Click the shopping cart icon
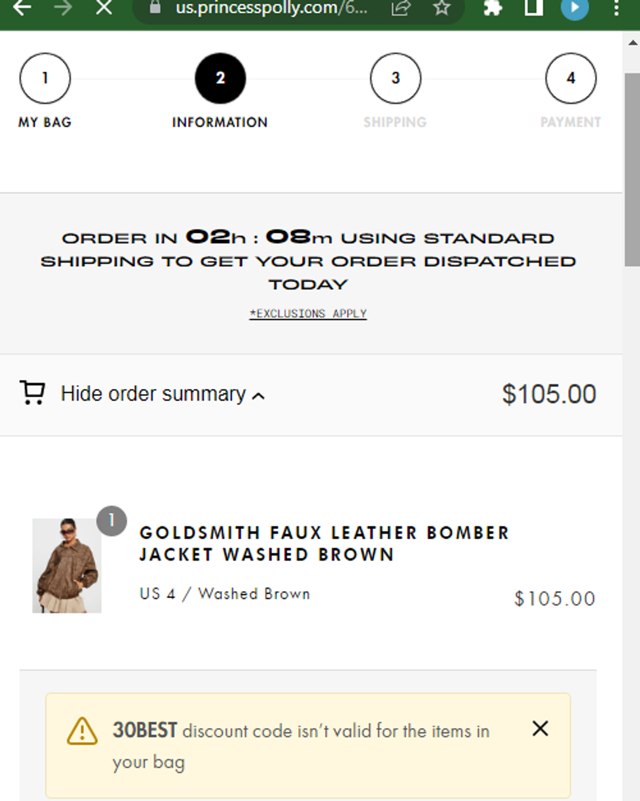The height and width of the screenshot is (801, 640). (x=33, y=393)
